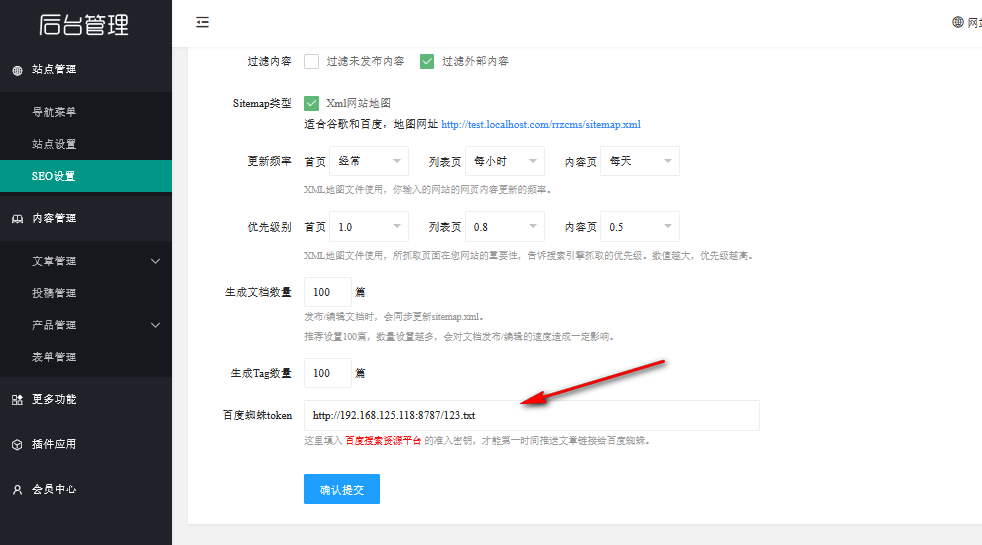Image resolution: width=982 pixels, height=545 pixels.
Task: Toggle the Xml网站地图 checkbox
Action: [x=311, y=103]
